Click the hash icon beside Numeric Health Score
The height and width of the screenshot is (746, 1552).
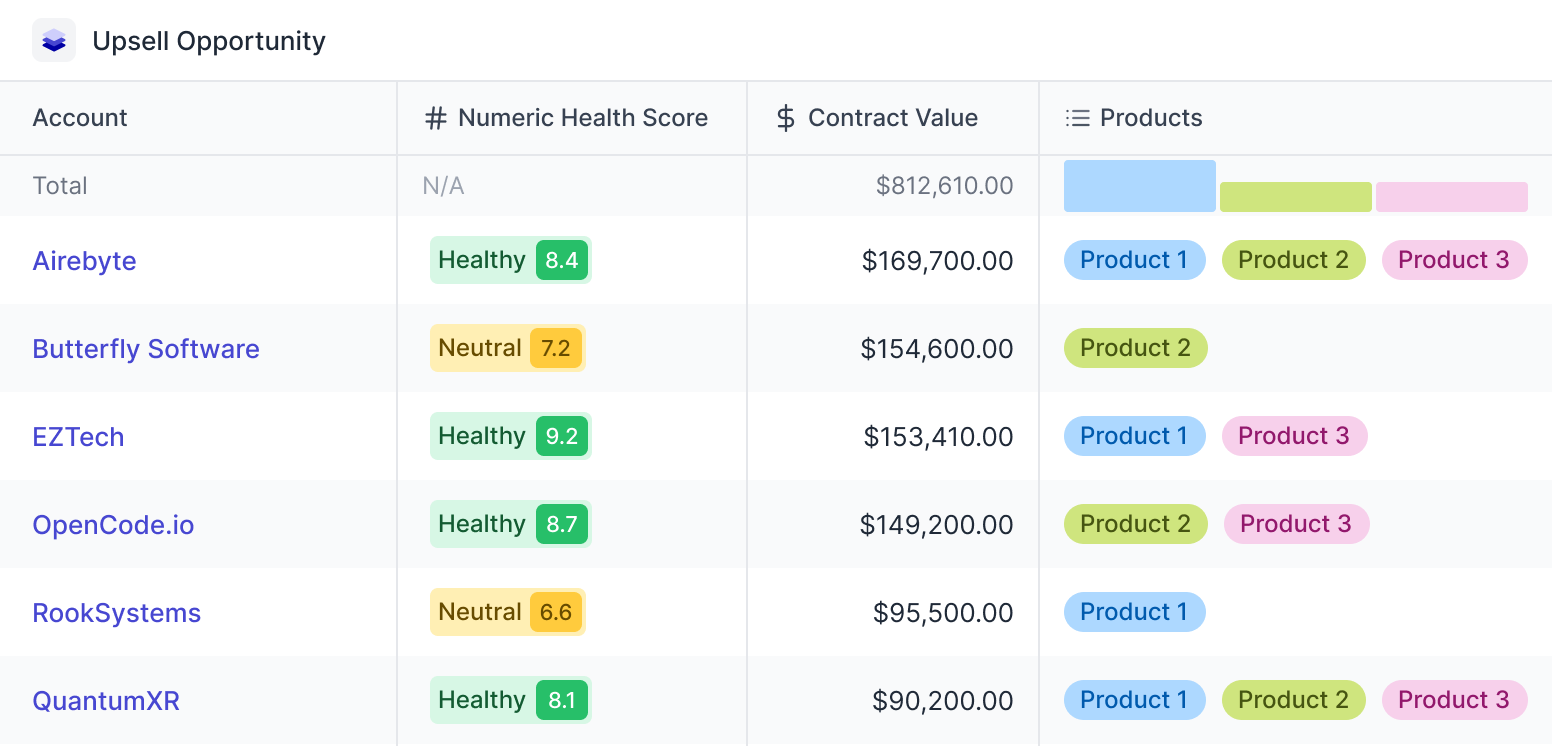(436, 118)
